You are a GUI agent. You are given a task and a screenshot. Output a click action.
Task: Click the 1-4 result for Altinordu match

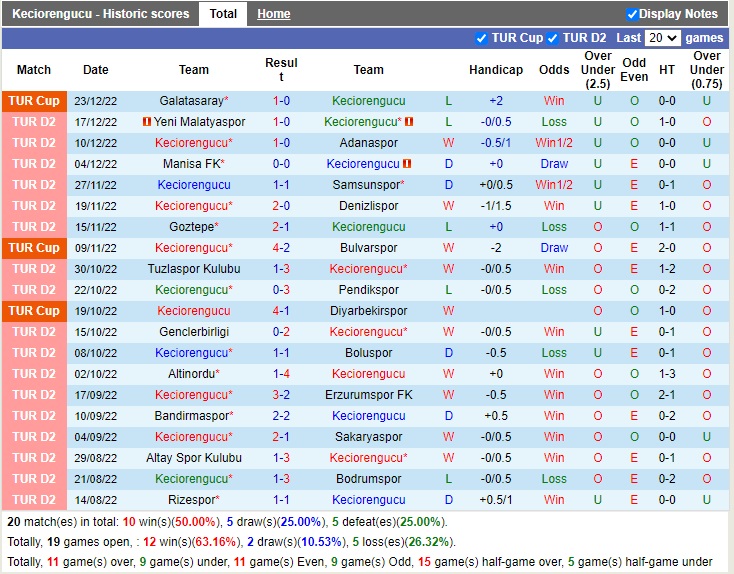pos(281,374)
